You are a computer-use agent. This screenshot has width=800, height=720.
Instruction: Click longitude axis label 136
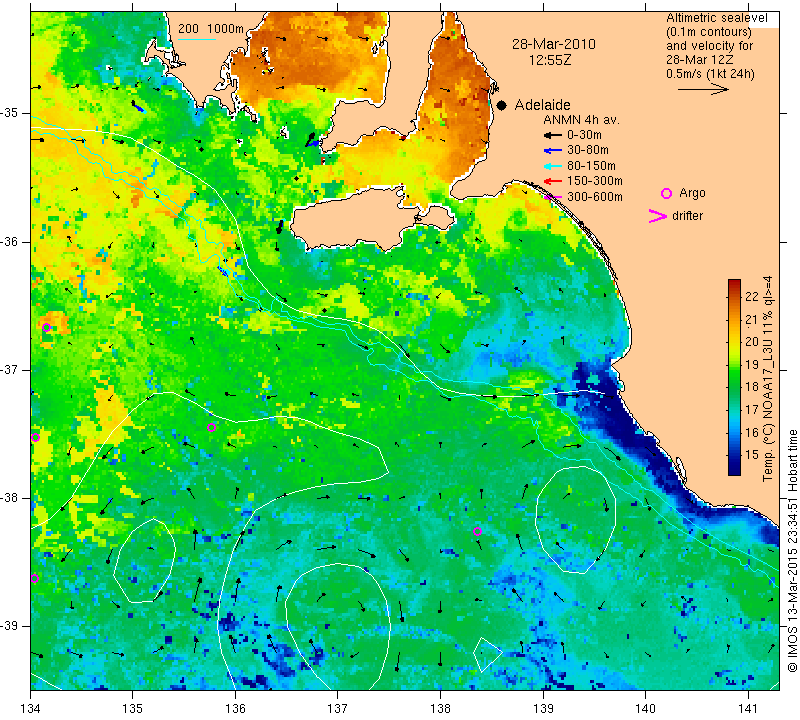[235, 708]
